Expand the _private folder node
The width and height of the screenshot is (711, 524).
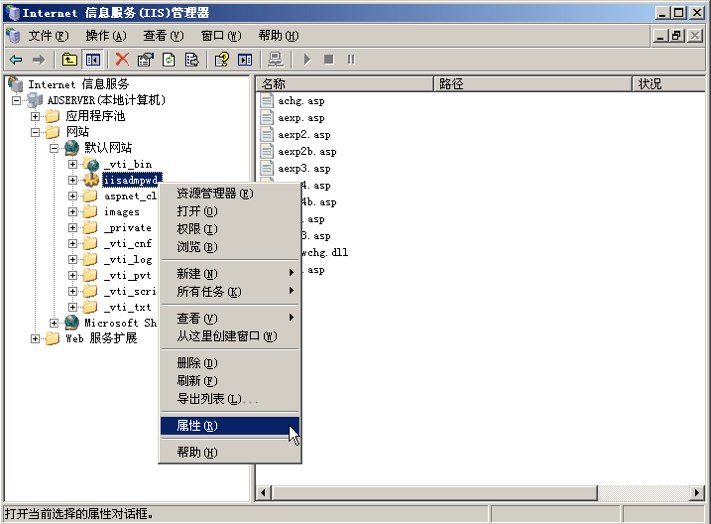pos(73,228)
